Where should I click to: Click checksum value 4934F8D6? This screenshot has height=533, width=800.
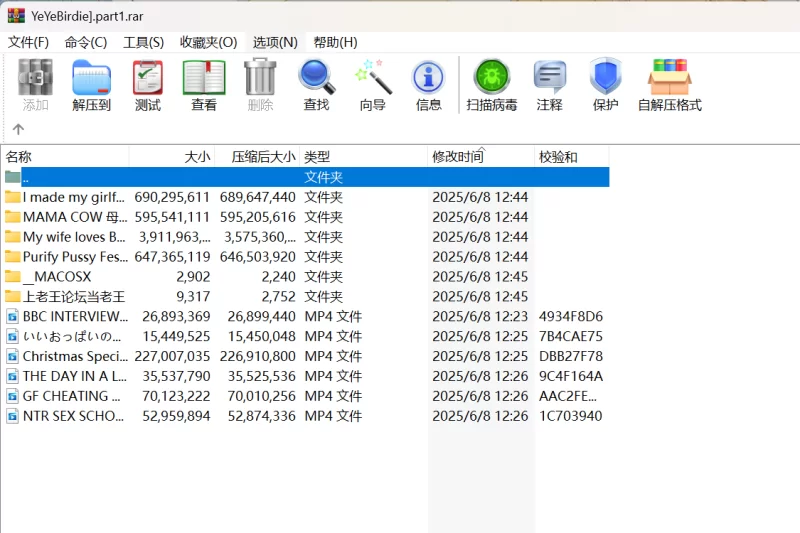pyautogui.click(x=571, y=316)
